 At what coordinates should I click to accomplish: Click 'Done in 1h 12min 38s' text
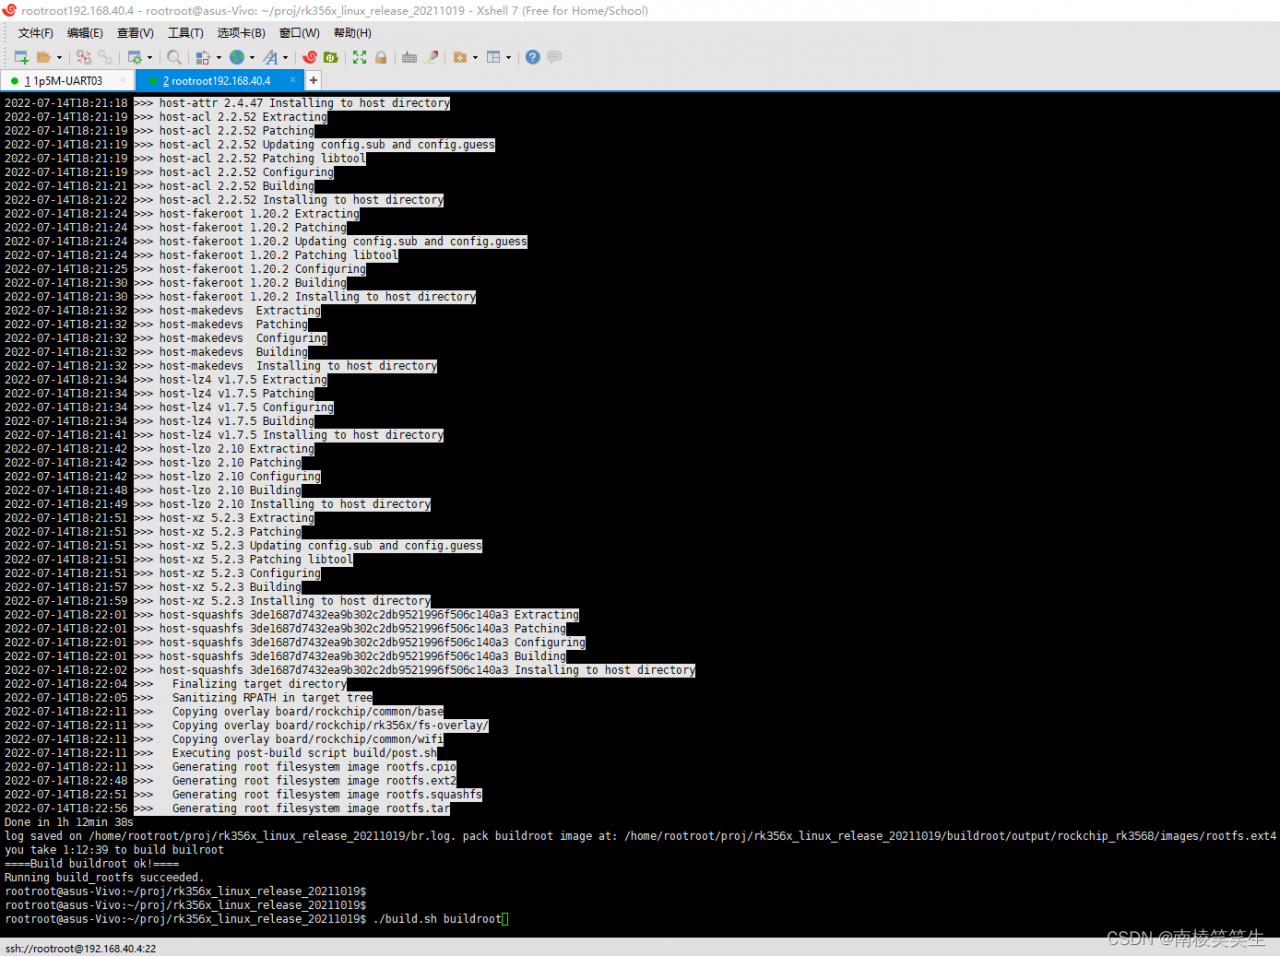coord(69,822)
